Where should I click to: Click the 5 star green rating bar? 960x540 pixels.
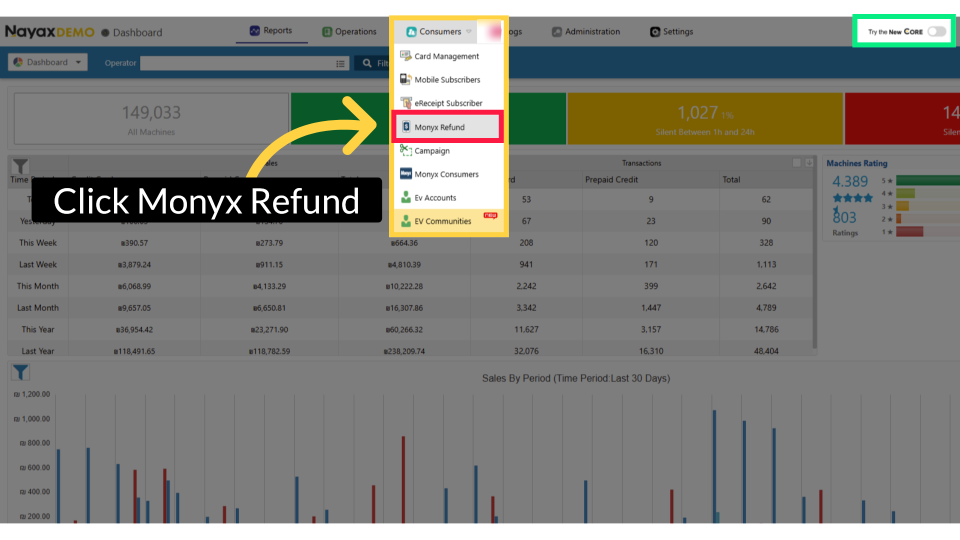928,180
